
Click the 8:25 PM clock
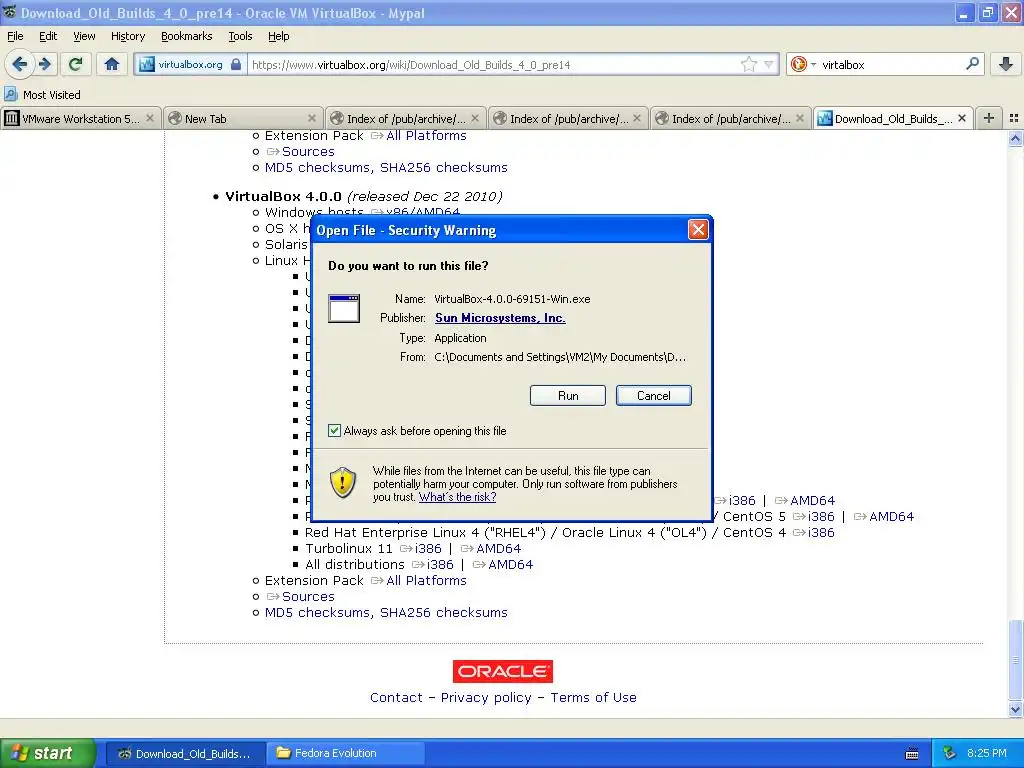(987, 753)
